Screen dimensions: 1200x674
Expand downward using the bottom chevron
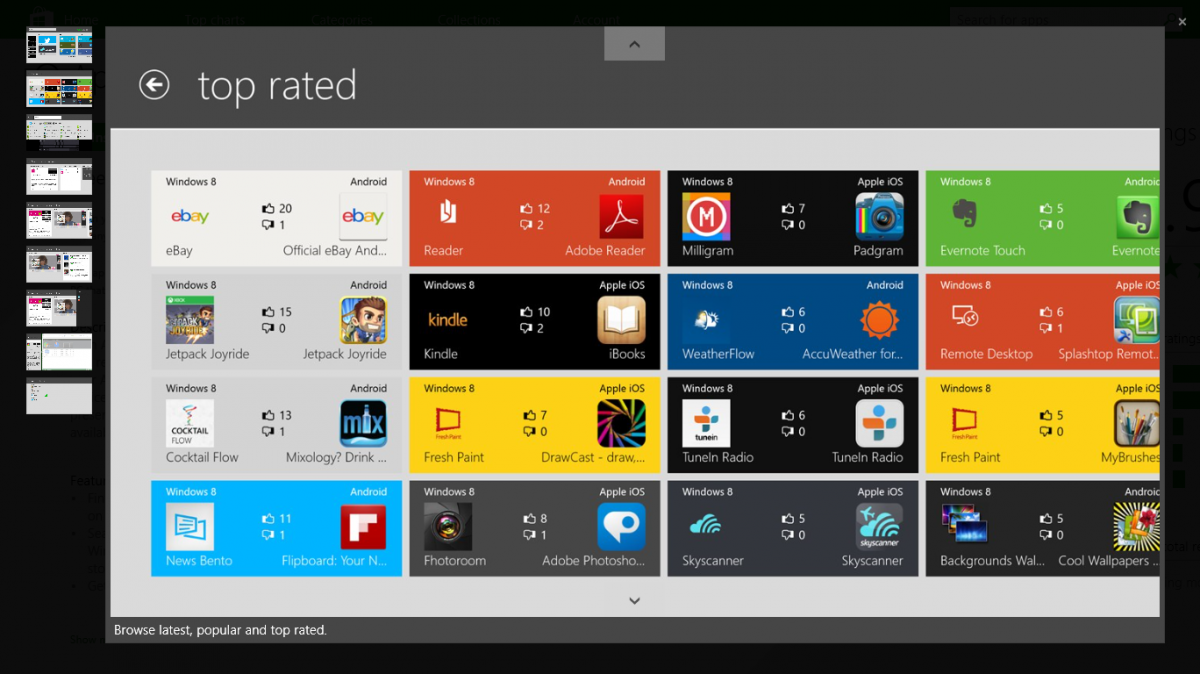[634, 600]
